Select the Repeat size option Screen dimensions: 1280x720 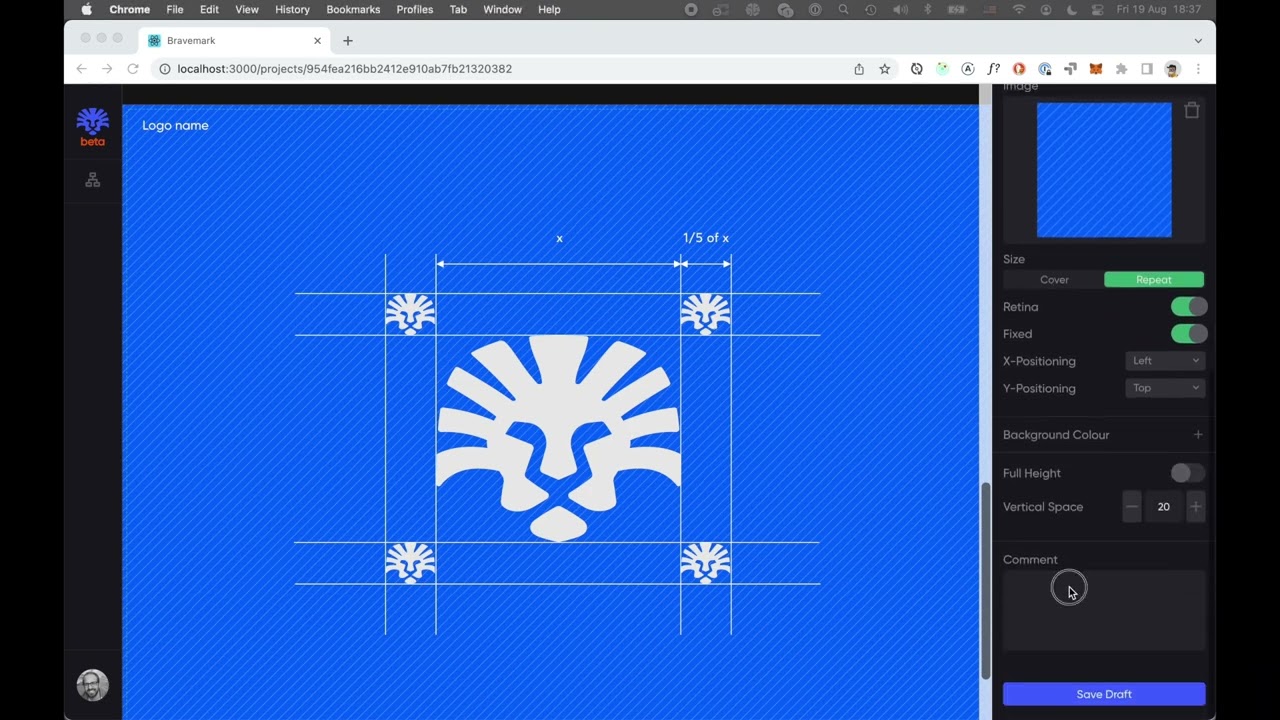(1154, 280)
